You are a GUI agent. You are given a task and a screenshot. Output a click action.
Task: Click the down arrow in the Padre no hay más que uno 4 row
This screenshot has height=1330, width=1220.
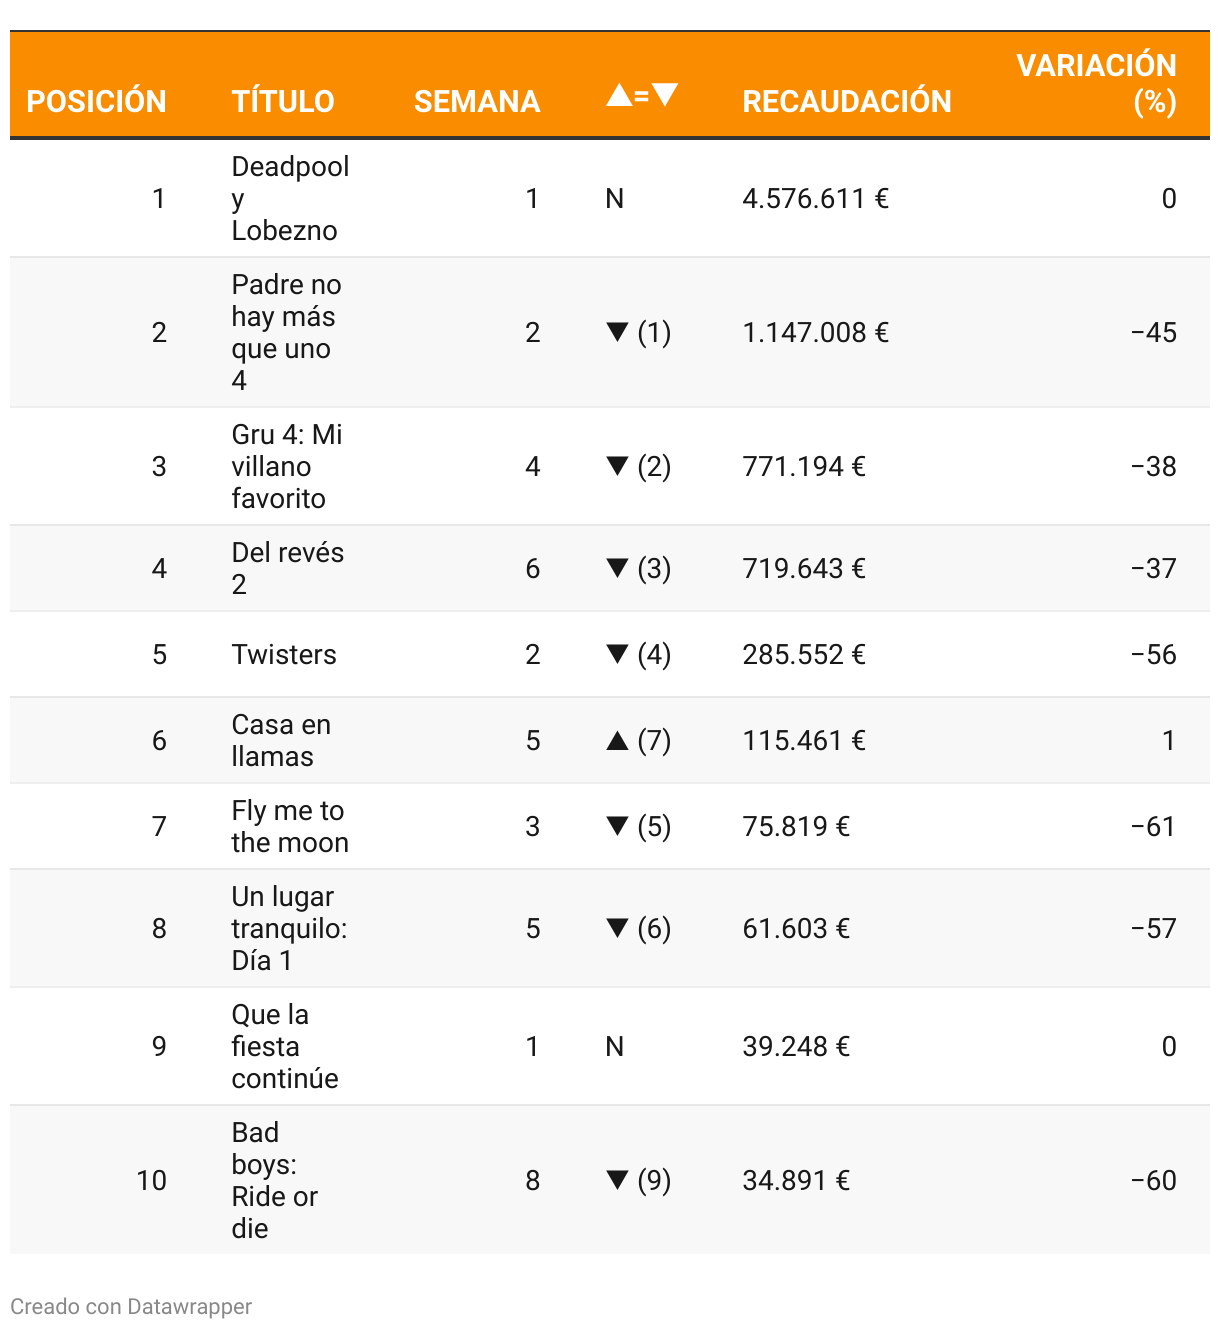pos(617,332)
